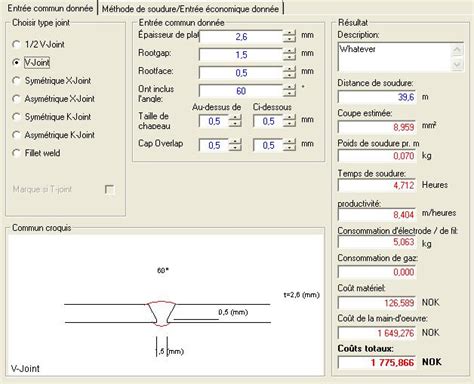Screen dimensions: 474x384
Task: Choose Asymétrique X-Joint joint type
Action: point(53,99)
